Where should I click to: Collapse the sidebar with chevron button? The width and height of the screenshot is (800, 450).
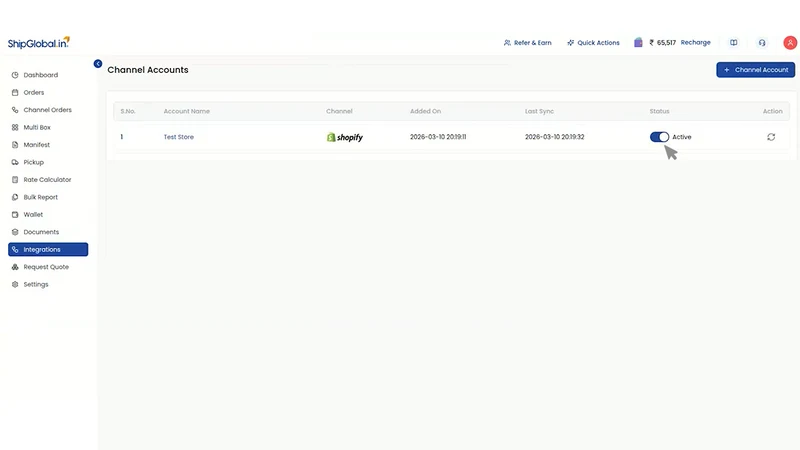(98, 64)
